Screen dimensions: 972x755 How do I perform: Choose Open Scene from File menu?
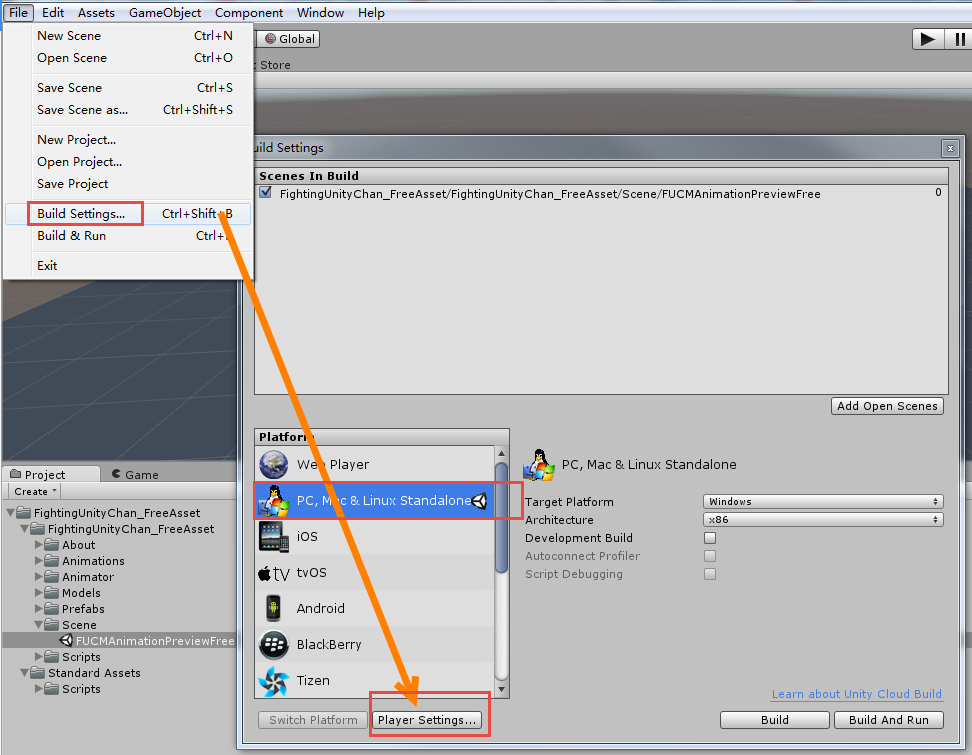128,58
